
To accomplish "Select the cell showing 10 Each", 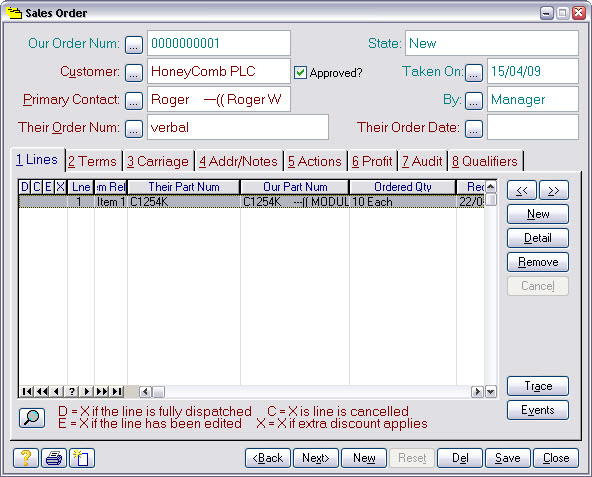I will pos(403,202).
